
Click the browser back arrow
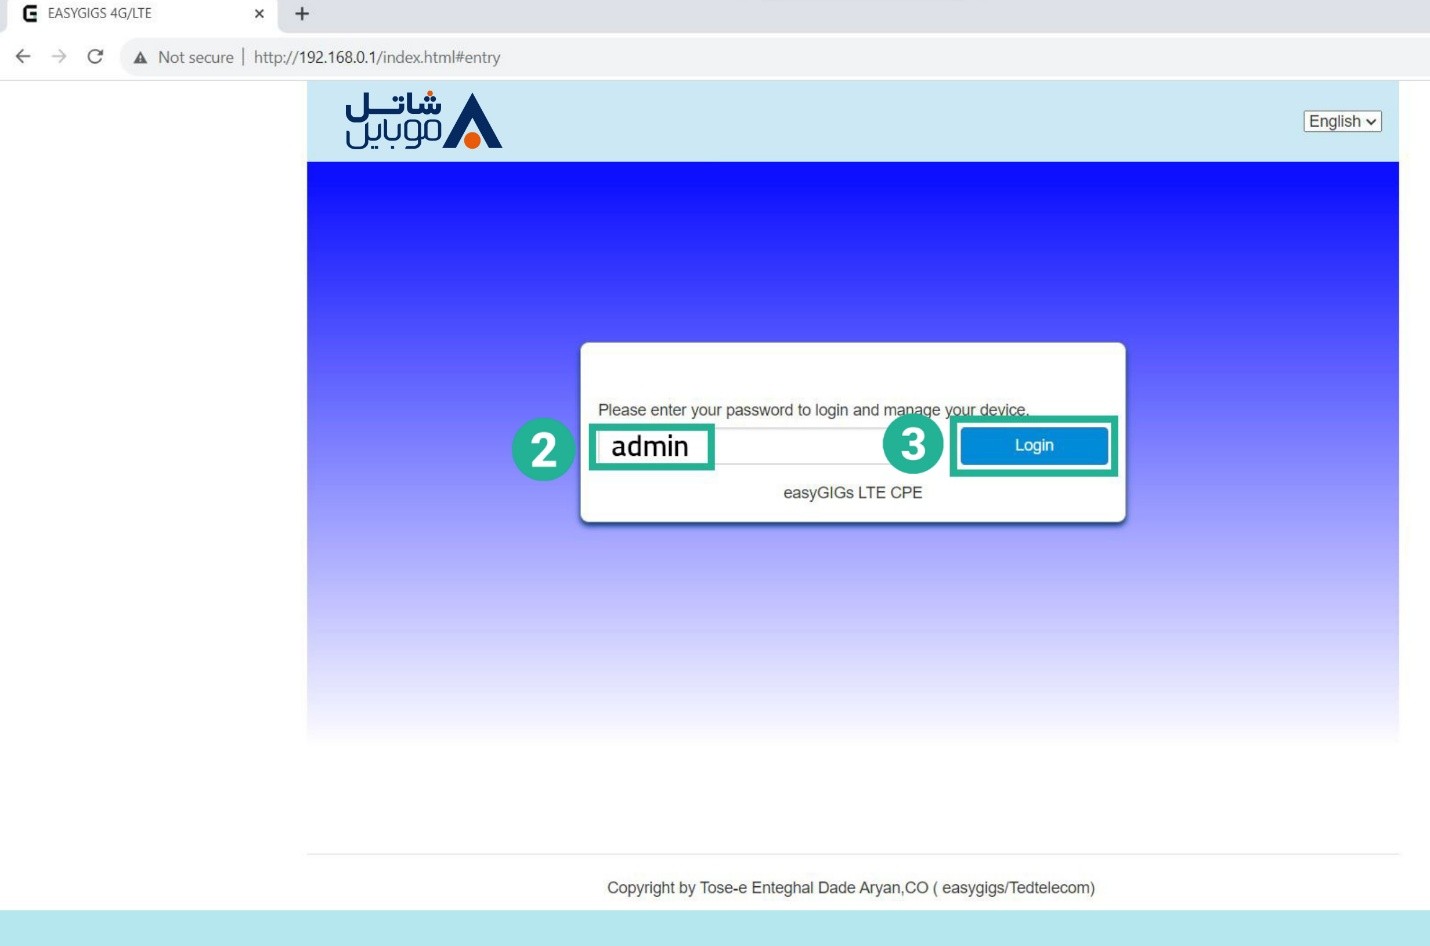tap(23, 57)
